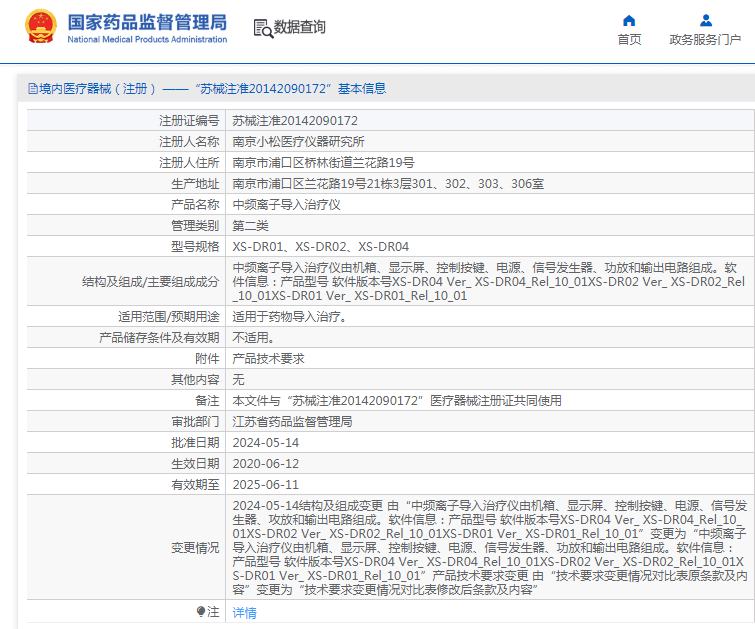Click 国家药品监督管理局 site title
Viewport: 755px width, 629px height.
click(147, 22)
